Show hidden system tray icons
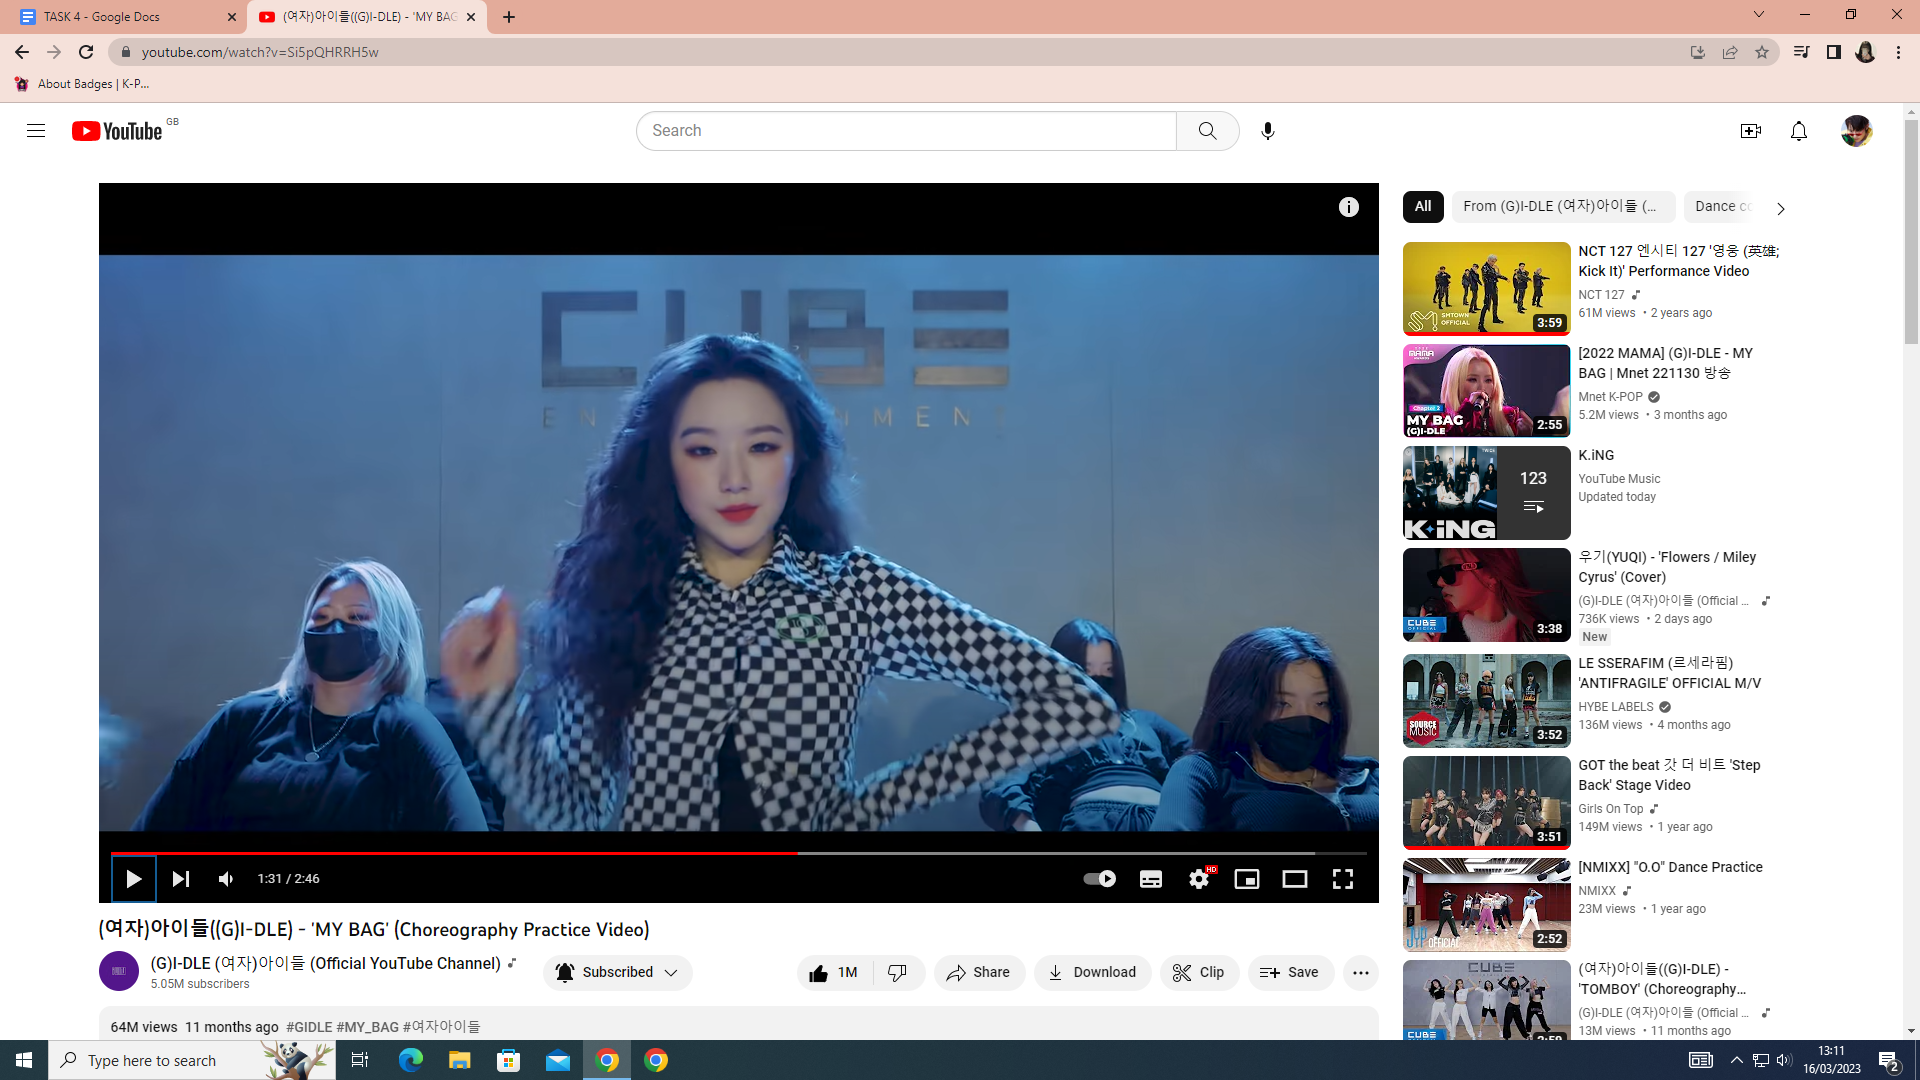Image resolution: width=1920 pixels, height=1080 pixels. click(1736, 1060)
